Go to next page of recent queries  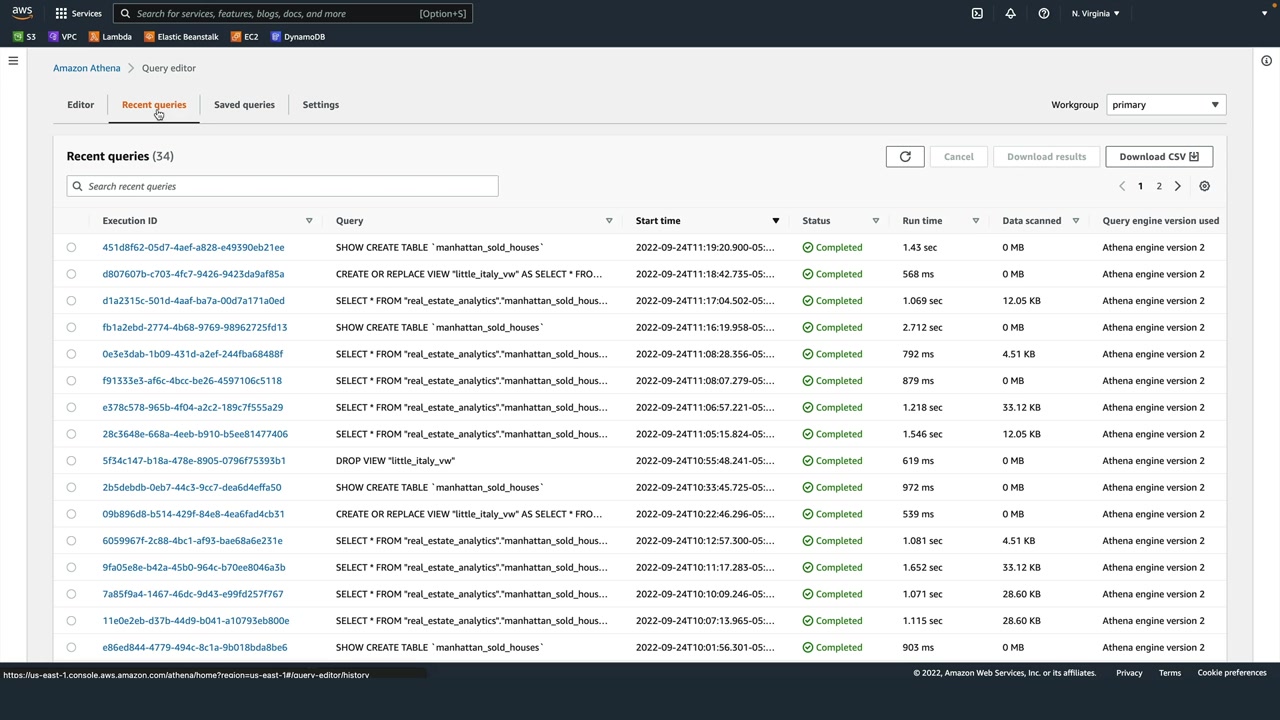1177,186
